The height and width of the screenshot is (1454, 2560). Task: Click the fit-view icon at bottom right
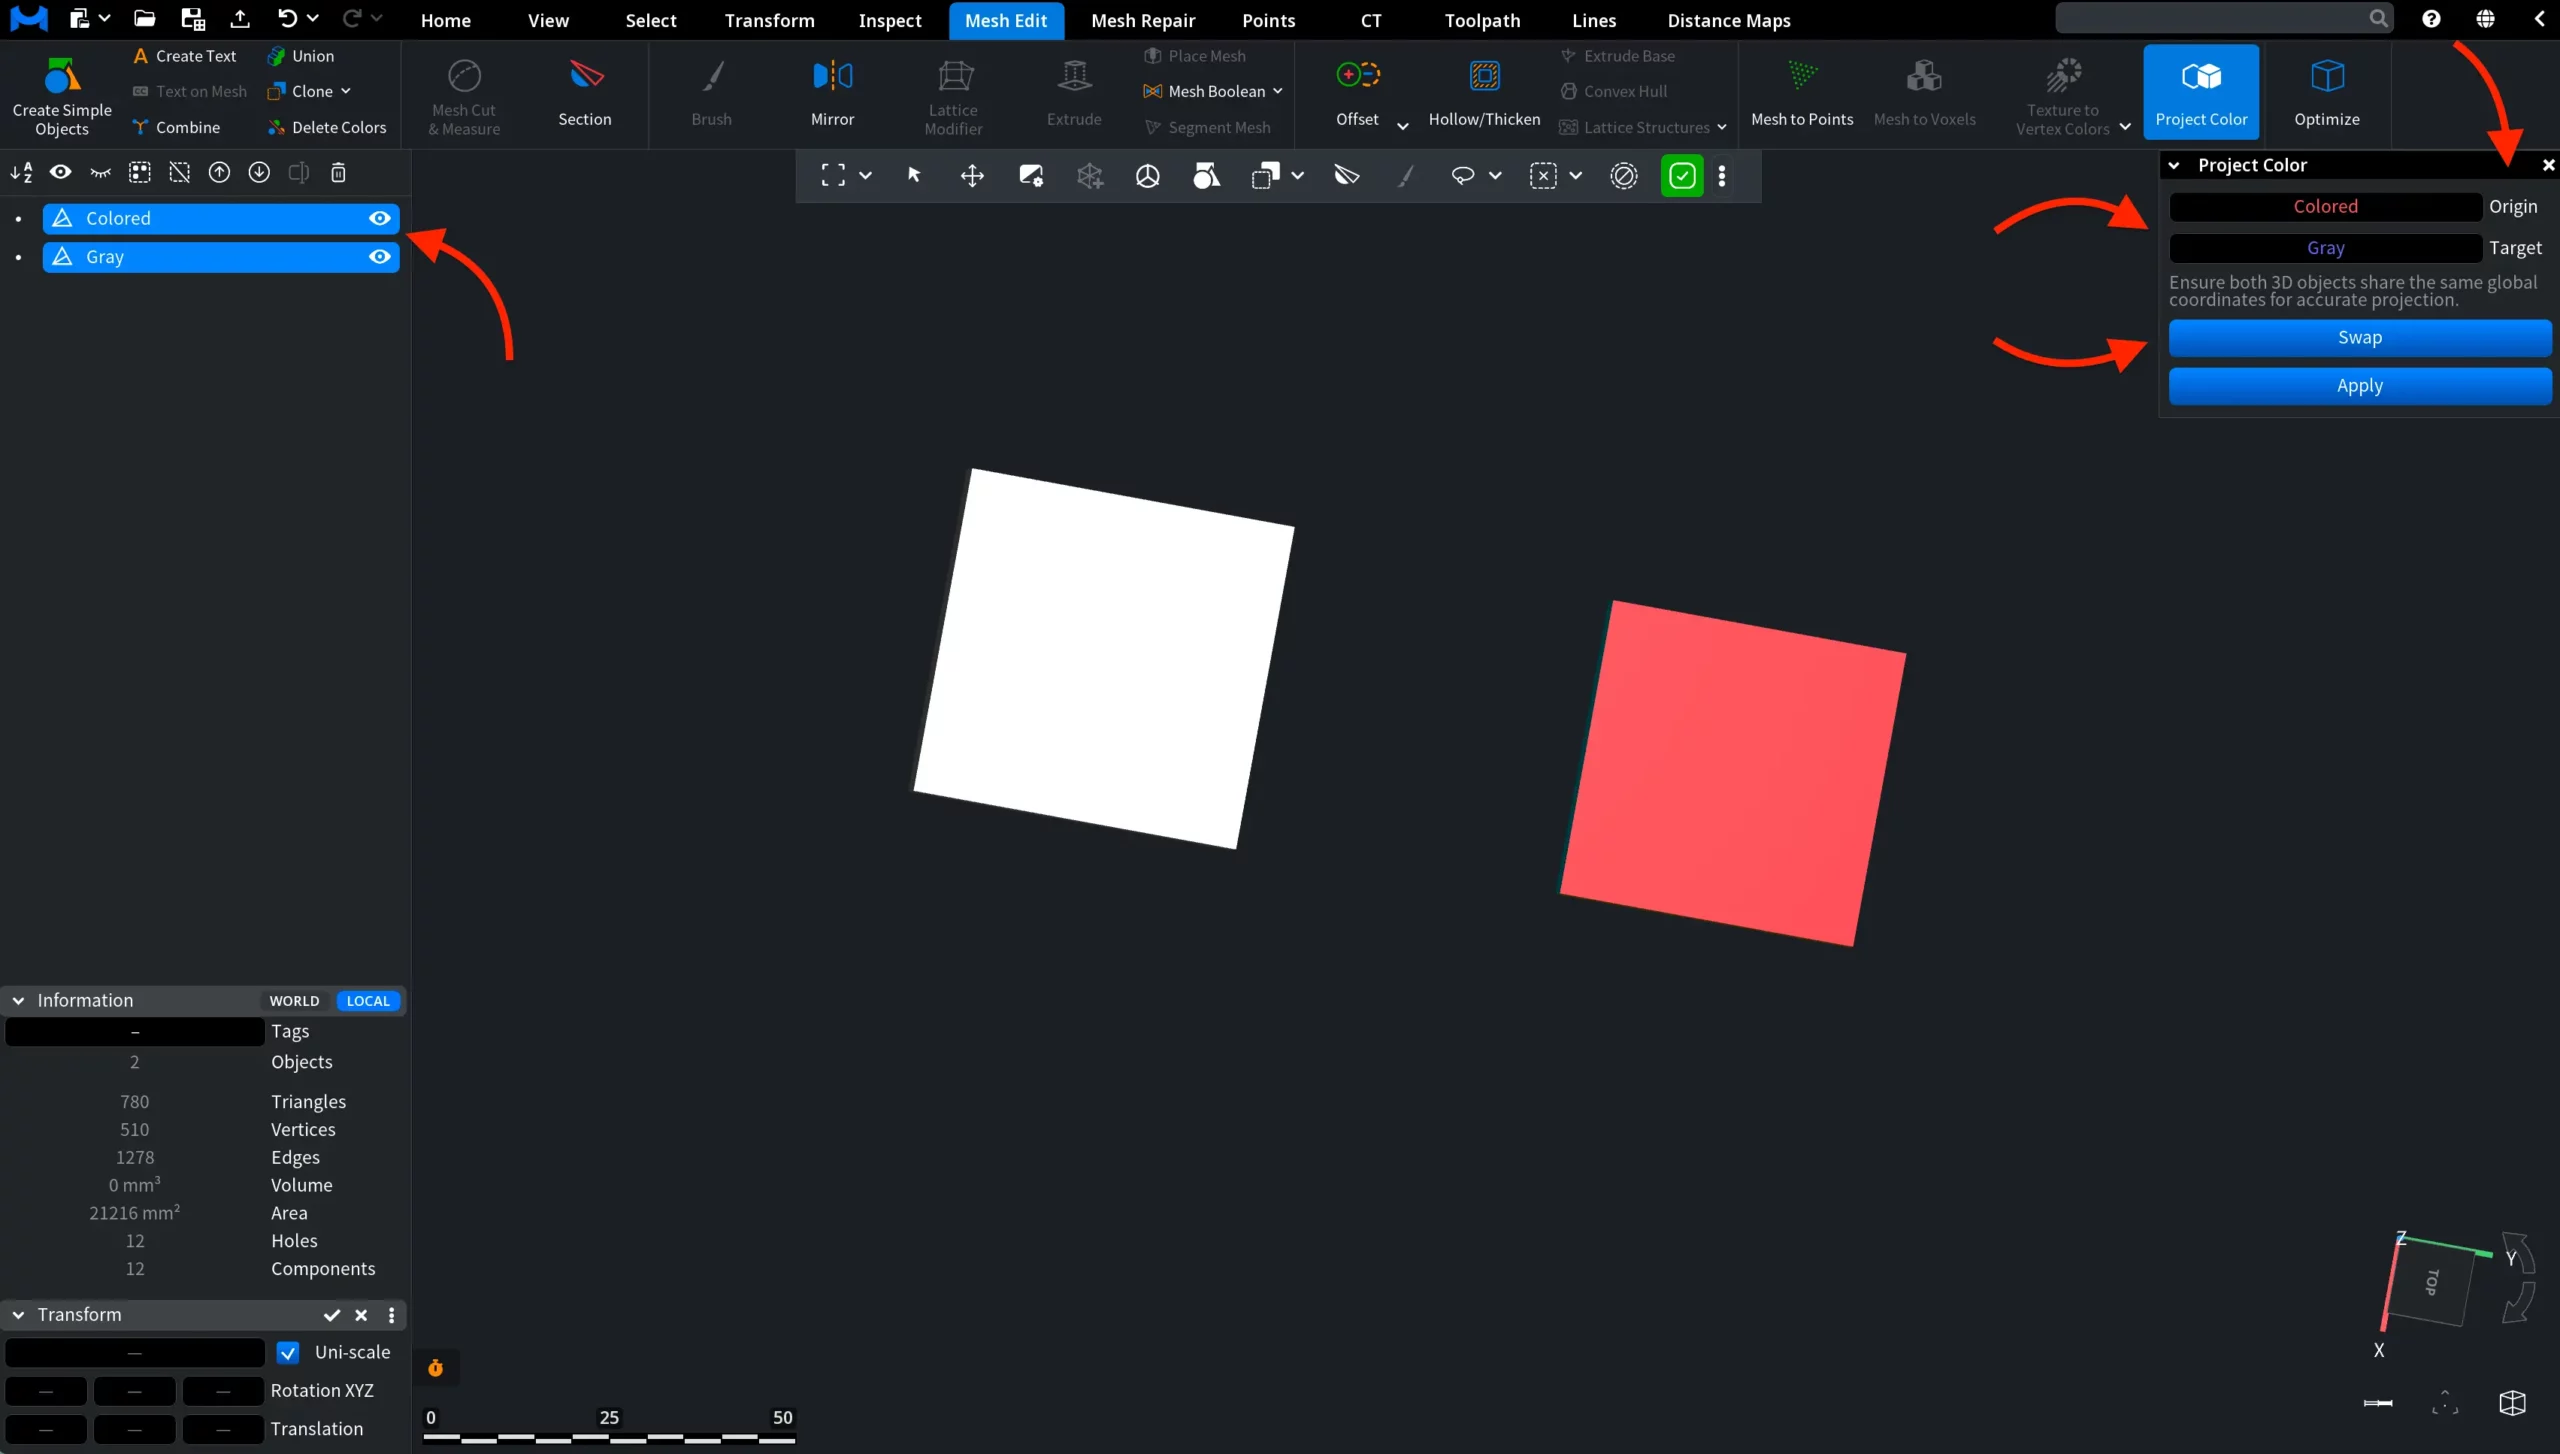(2445, 1403)
